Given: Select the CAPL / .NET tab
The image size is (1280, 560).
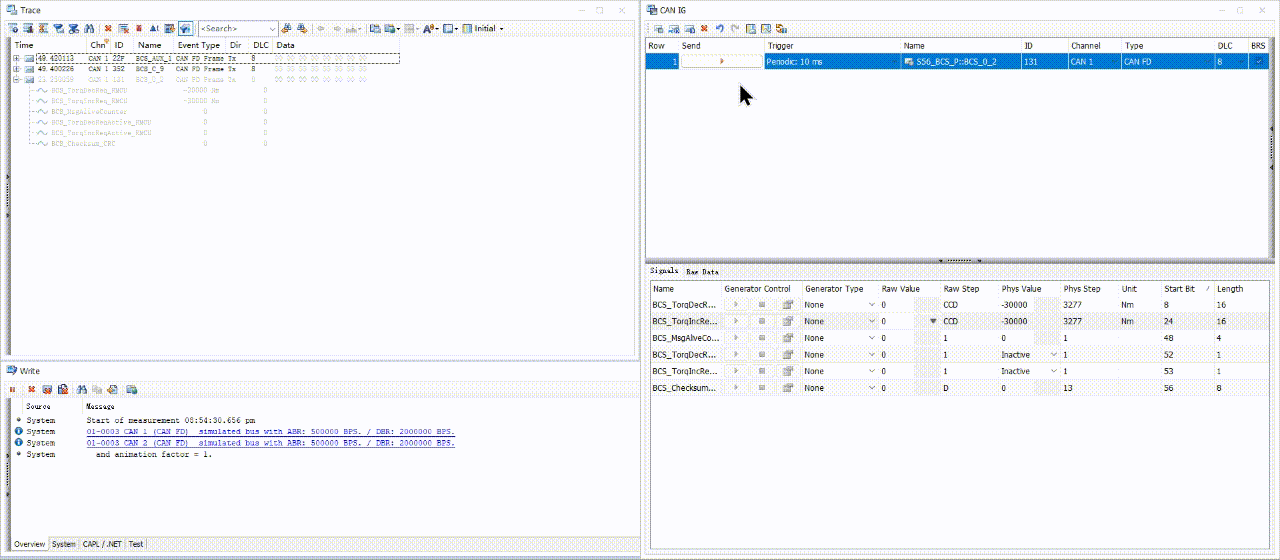Looking at the screenshot, I should [102, 544].
